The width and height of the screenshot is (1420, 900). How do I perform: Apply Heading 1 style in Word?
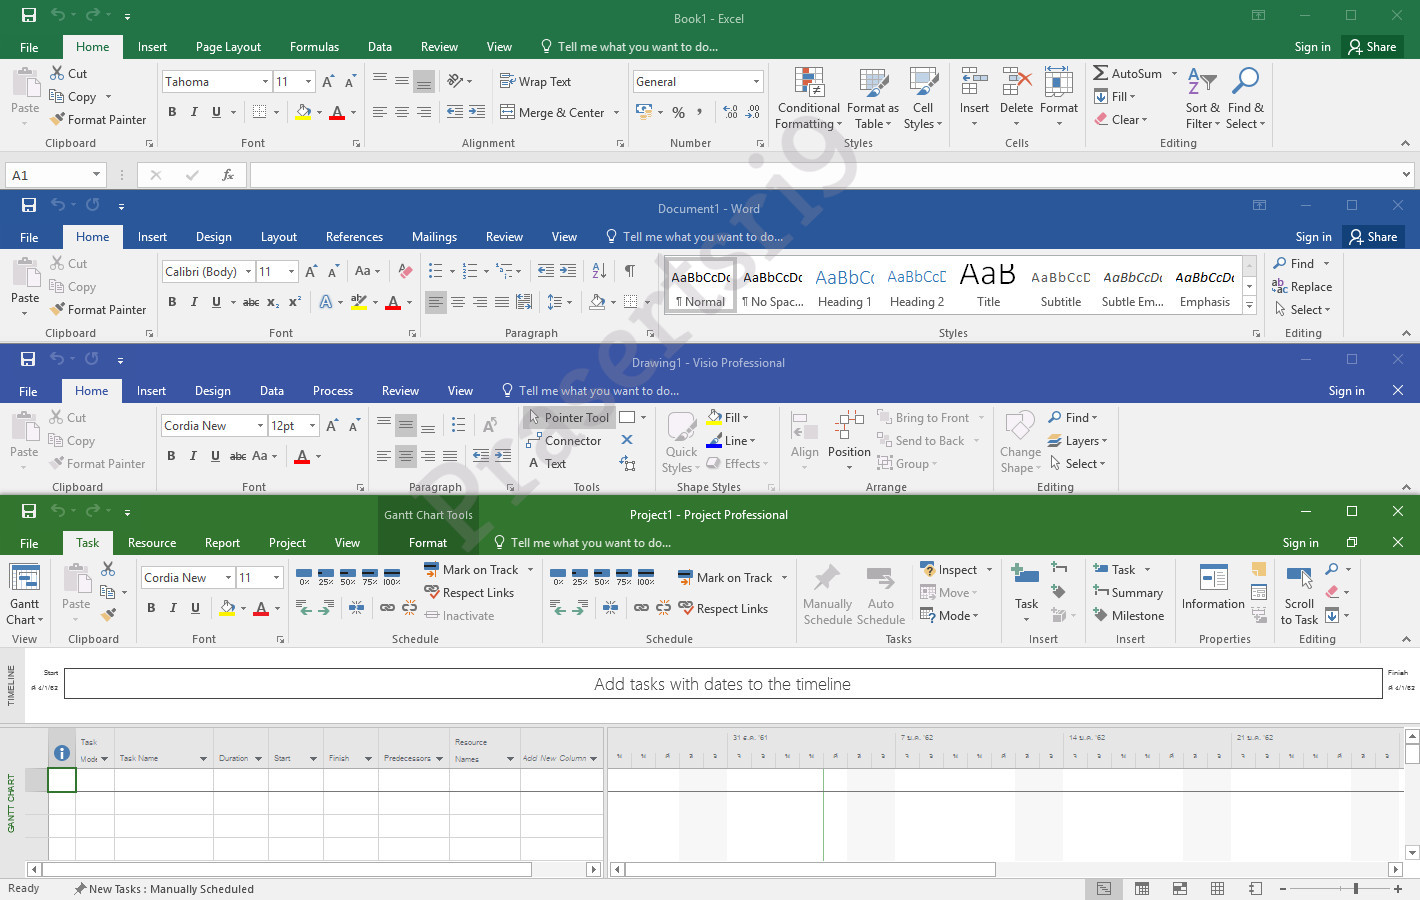(845, 287)
